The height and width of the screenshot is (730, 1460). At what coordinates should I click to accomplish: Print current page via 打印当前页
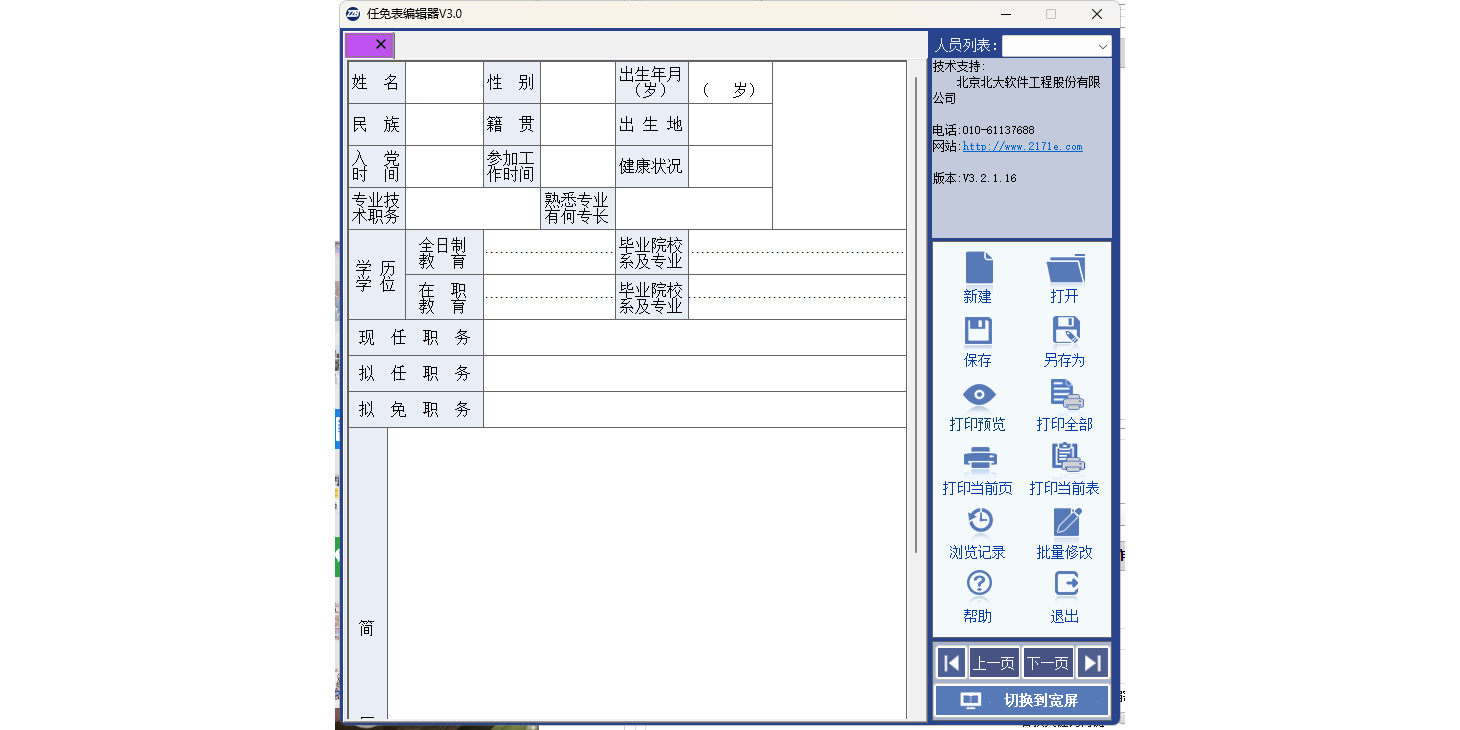pos(978,461)
